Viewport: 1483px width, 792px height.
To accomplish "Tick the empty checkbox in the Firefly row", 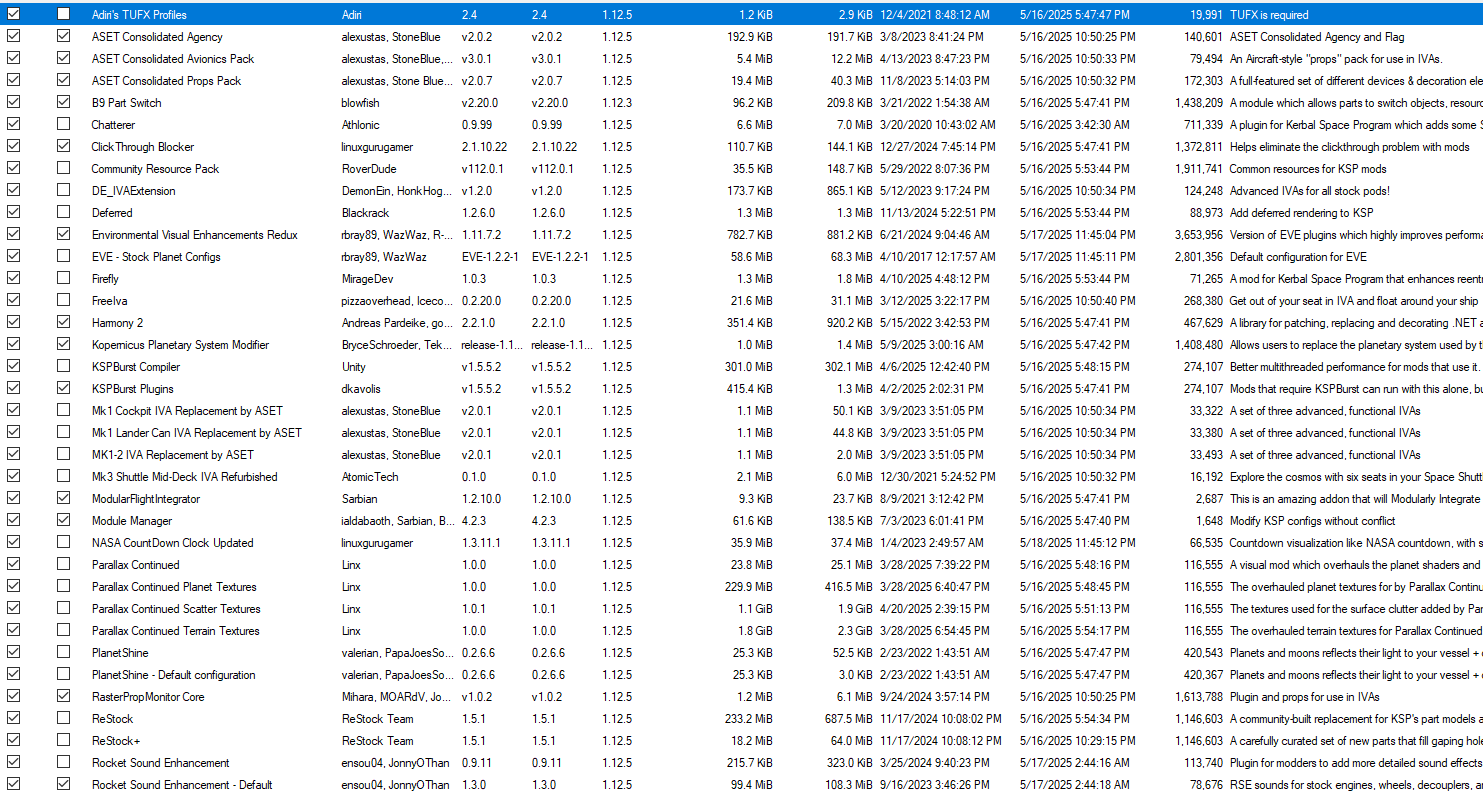I will [64, 279].
